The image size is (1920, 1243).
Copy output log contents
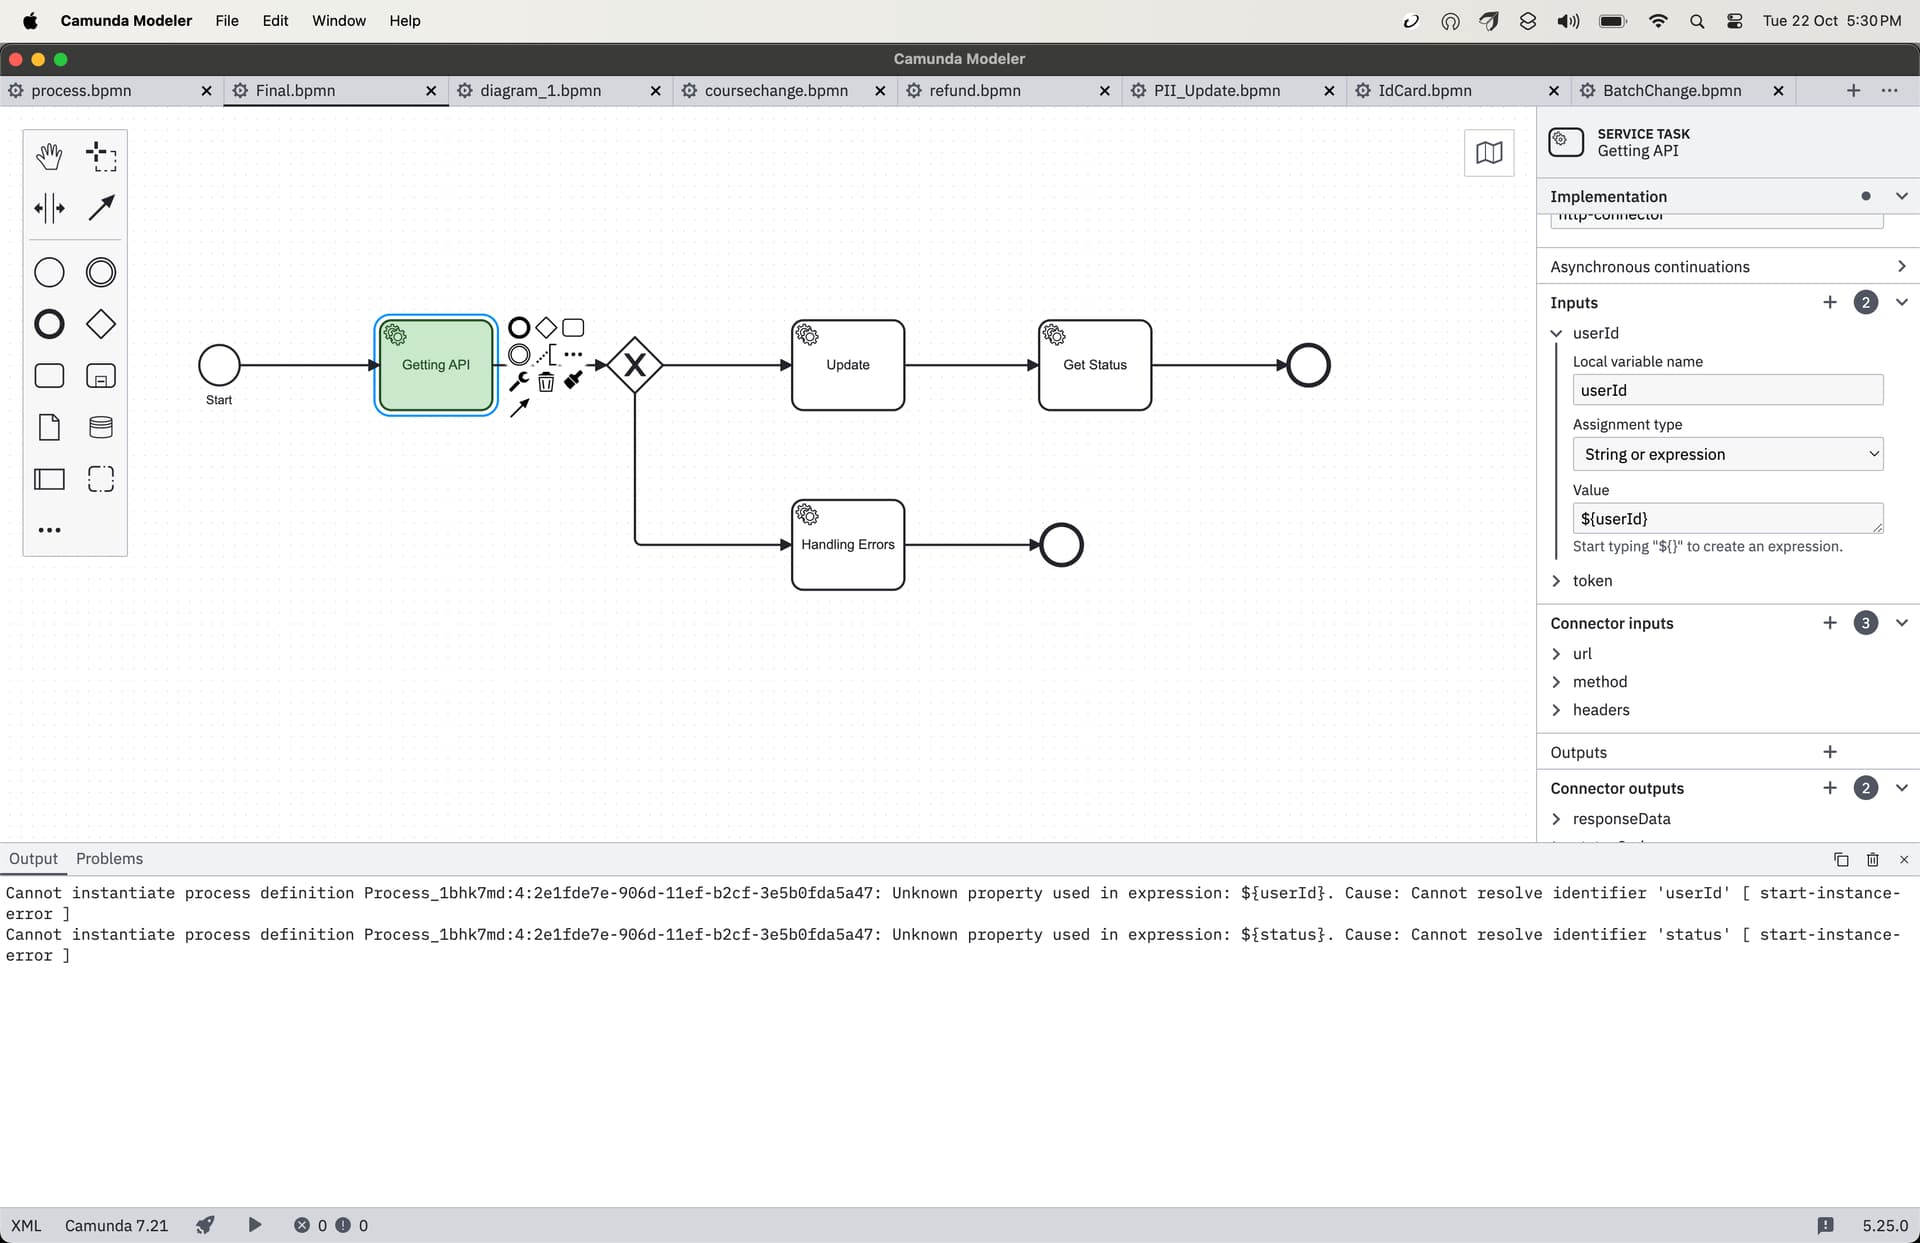(1841, 859)
